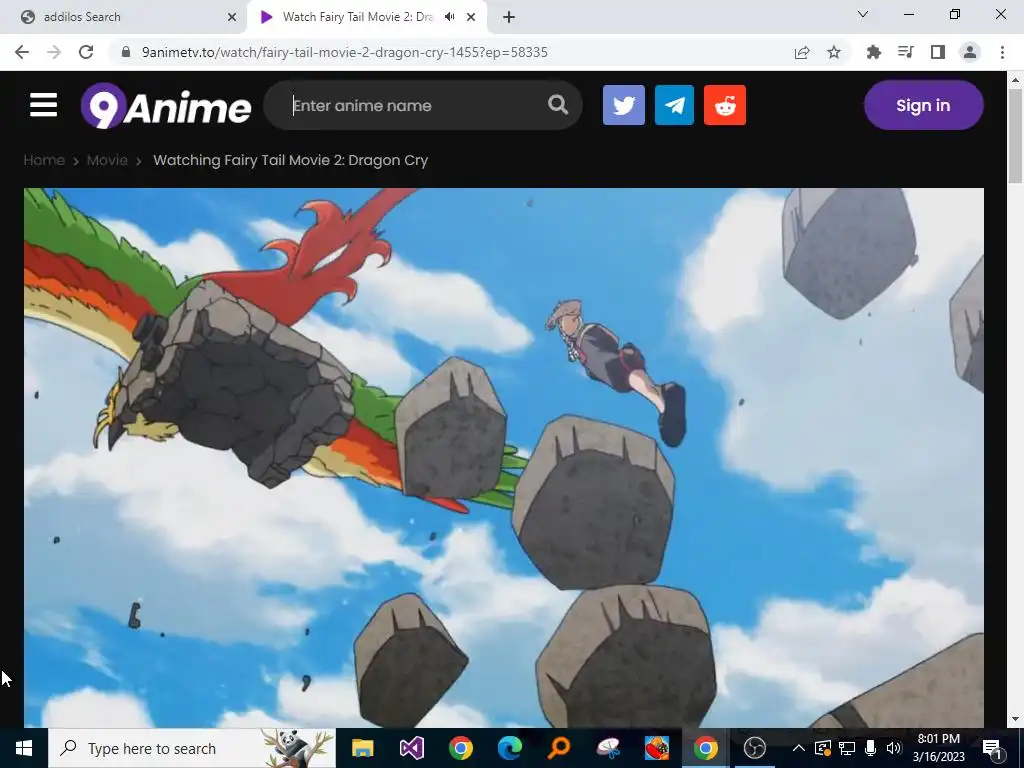
Task: Click the microphone tray icon
Action: (x=871, y=748)
